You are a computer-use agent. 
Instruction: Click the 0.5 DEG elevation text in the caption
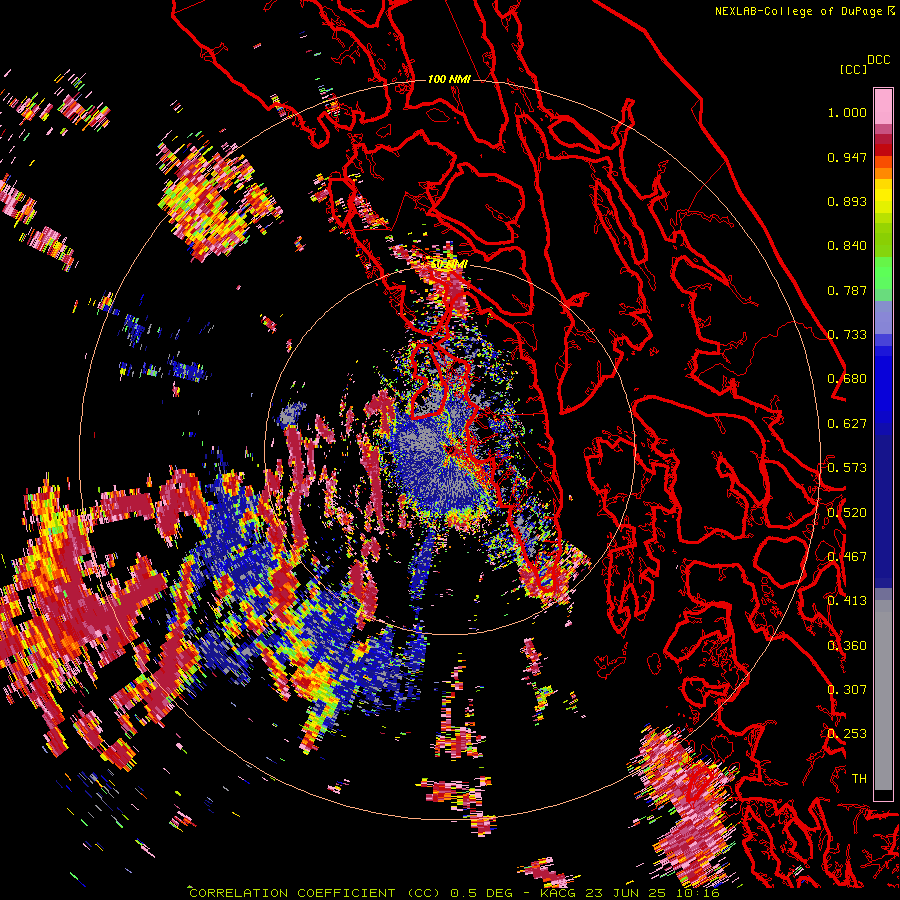(480, 893)
